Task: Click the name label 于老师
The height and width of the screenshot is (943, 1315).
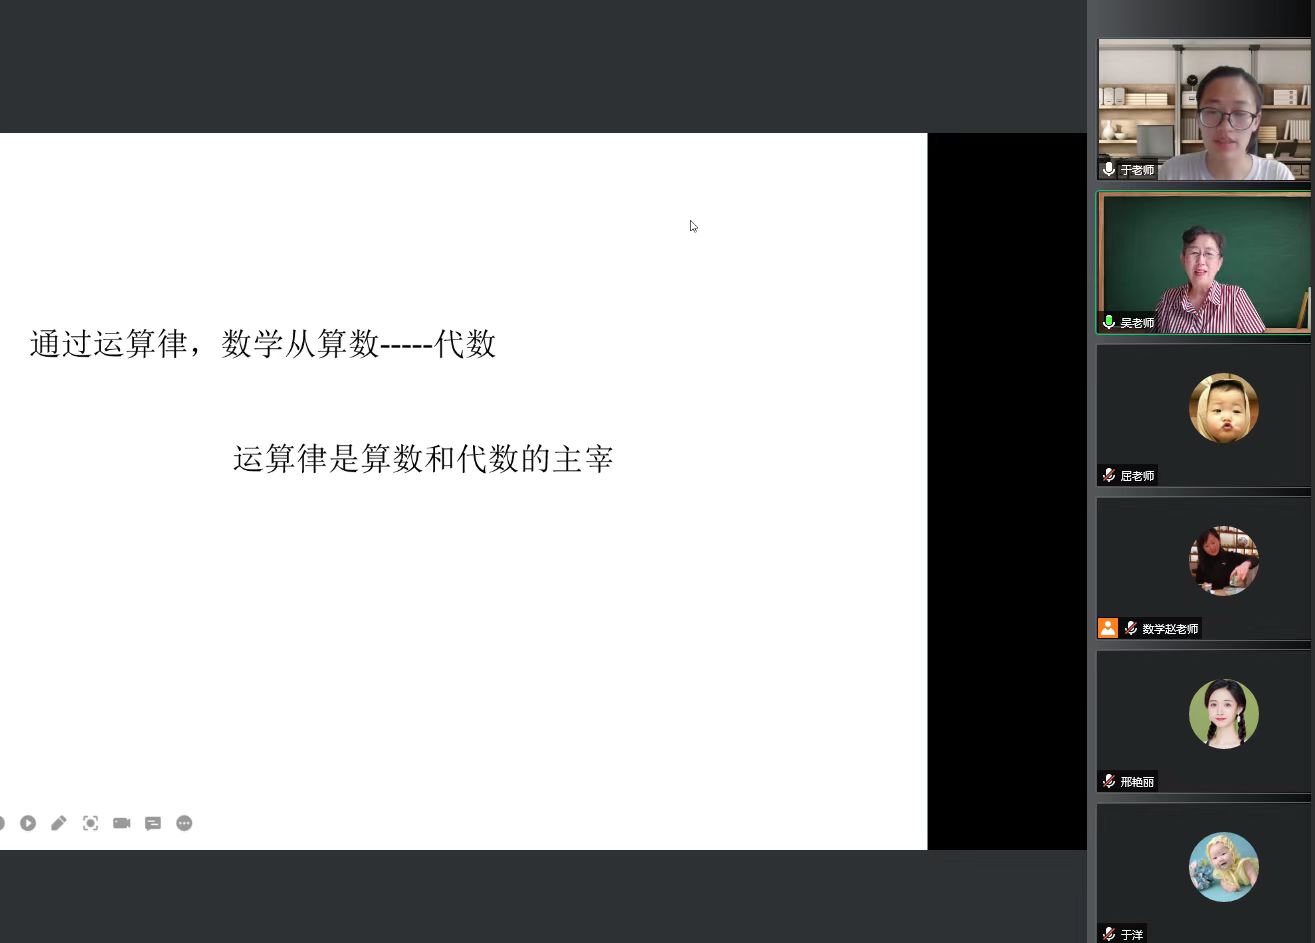Action: coord(1137,170)
